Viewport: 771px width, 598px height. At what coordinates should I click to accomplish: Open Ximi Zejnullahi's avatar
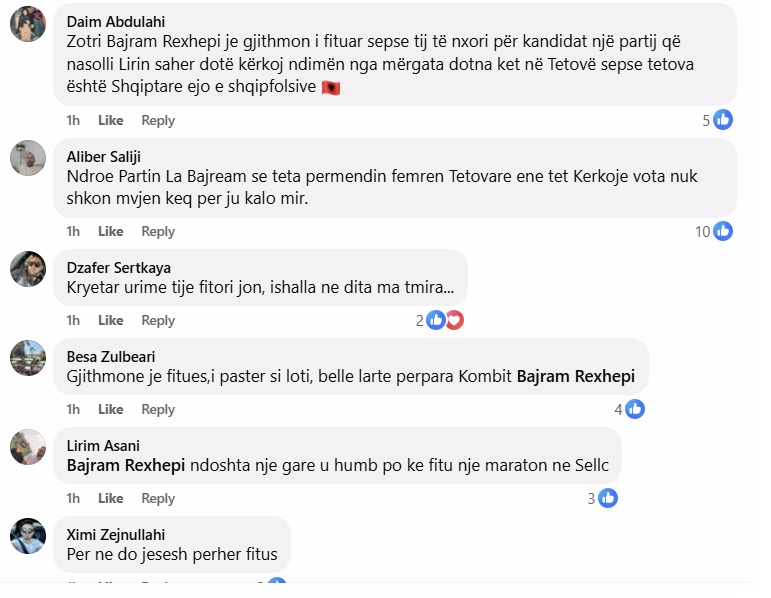(x=28, y=536)
